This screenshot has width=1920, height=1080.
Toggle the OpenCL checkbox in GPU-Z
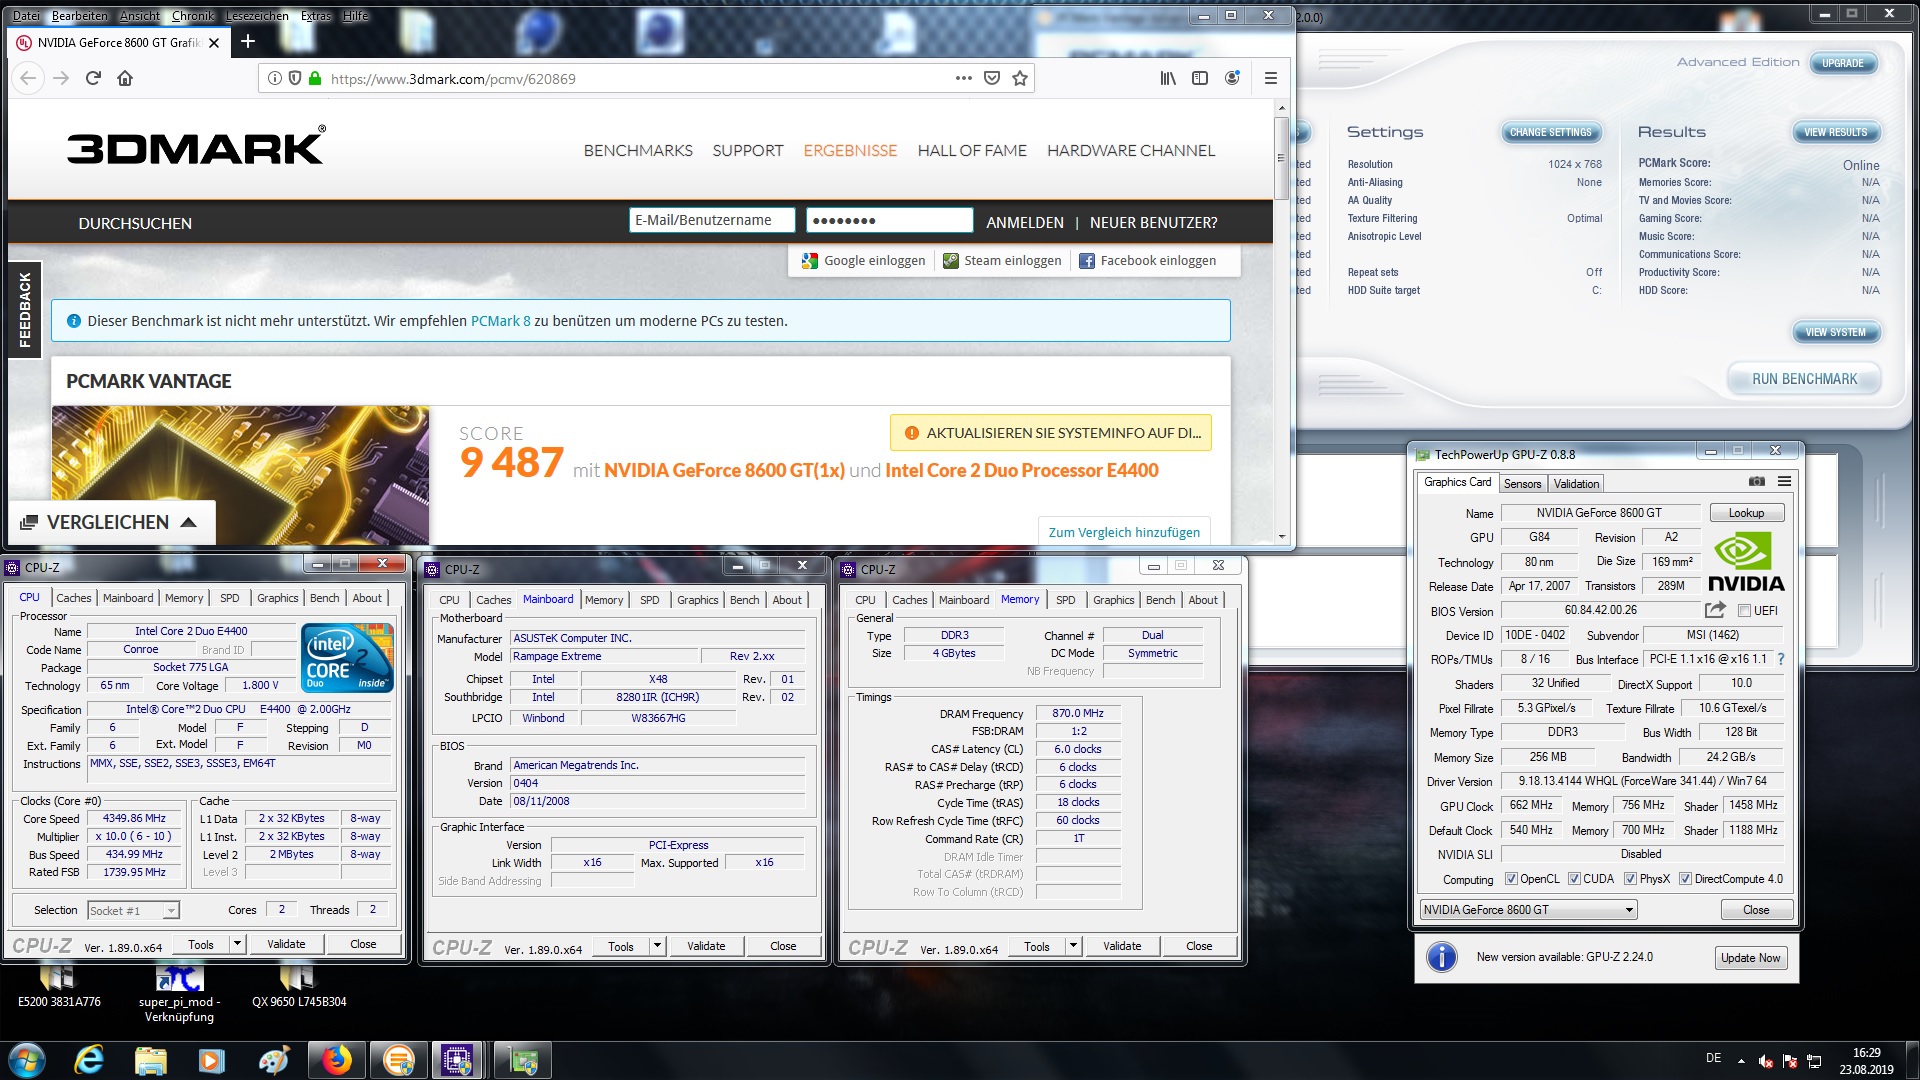[x=1512, y=879]
